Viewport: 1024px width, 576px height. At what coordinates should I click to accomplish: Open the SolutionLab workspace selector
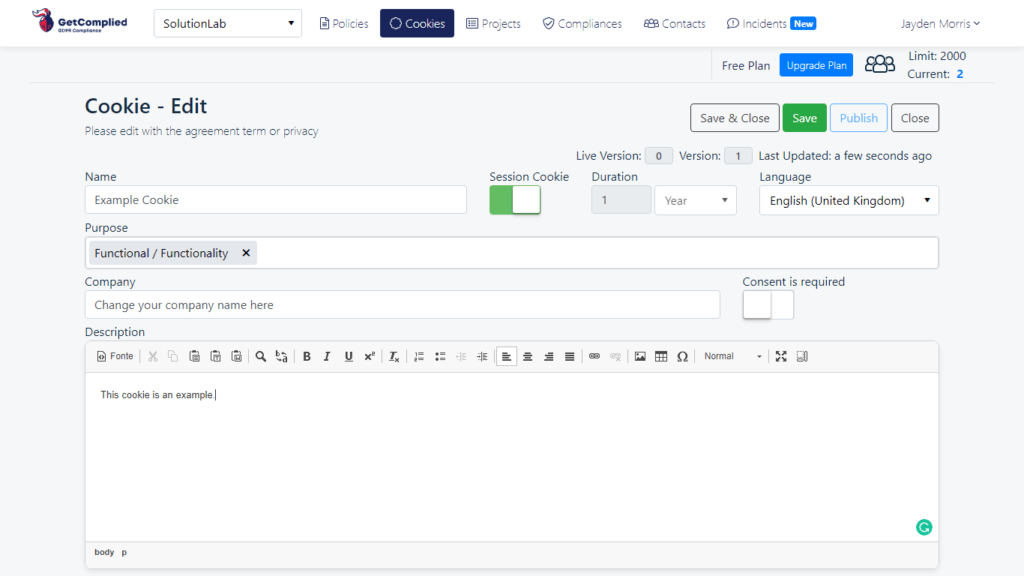pyautogui.click(x=227, y=22)
